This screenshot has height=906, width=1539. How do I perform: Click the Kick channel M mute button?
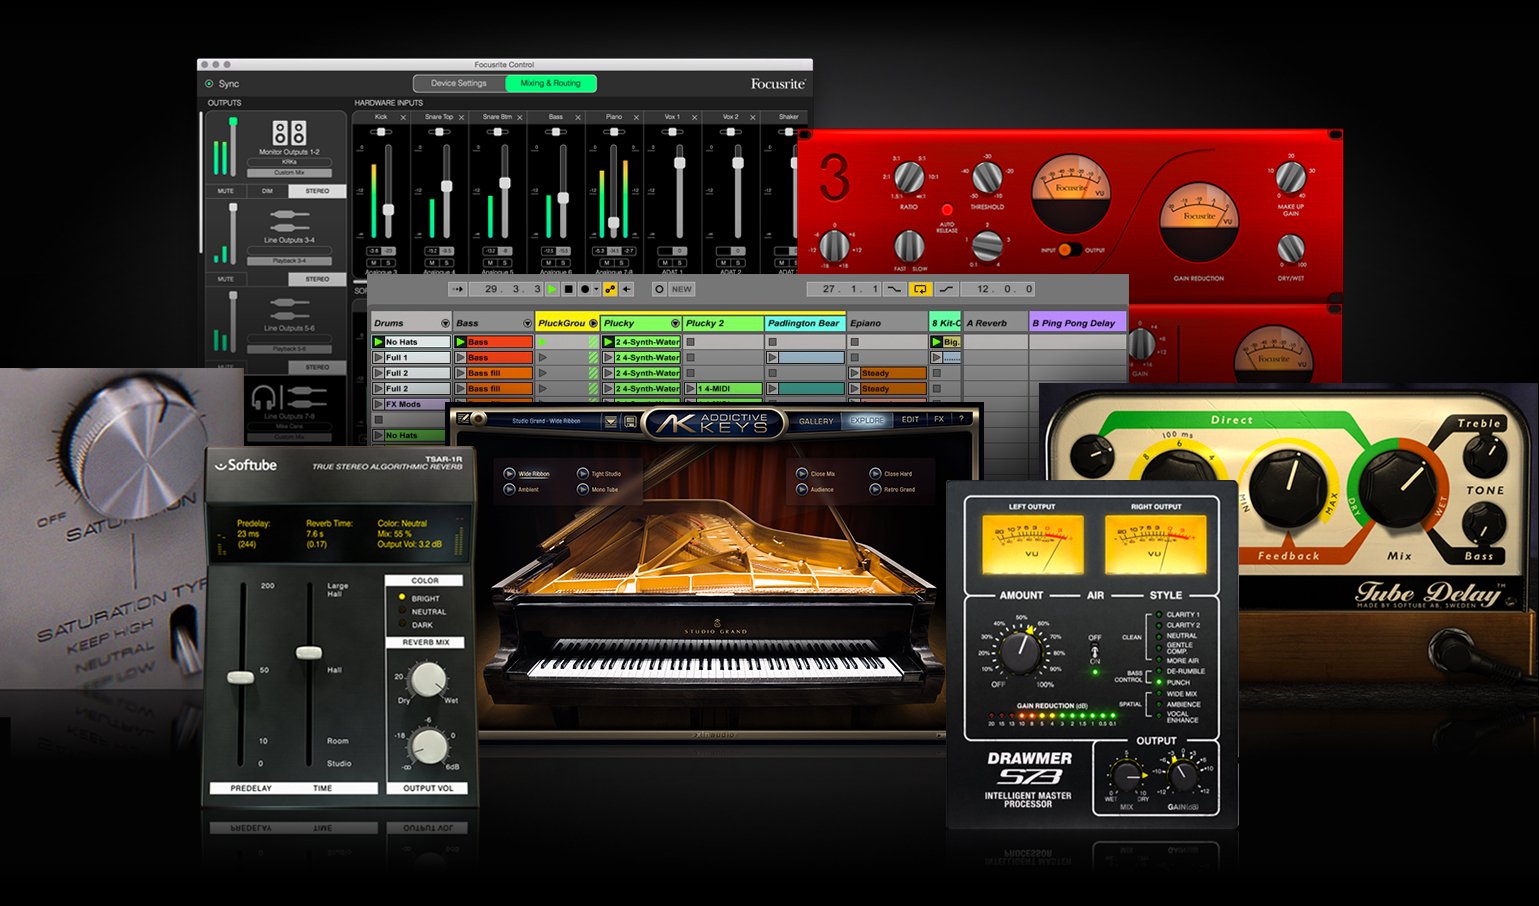[375, 263]
